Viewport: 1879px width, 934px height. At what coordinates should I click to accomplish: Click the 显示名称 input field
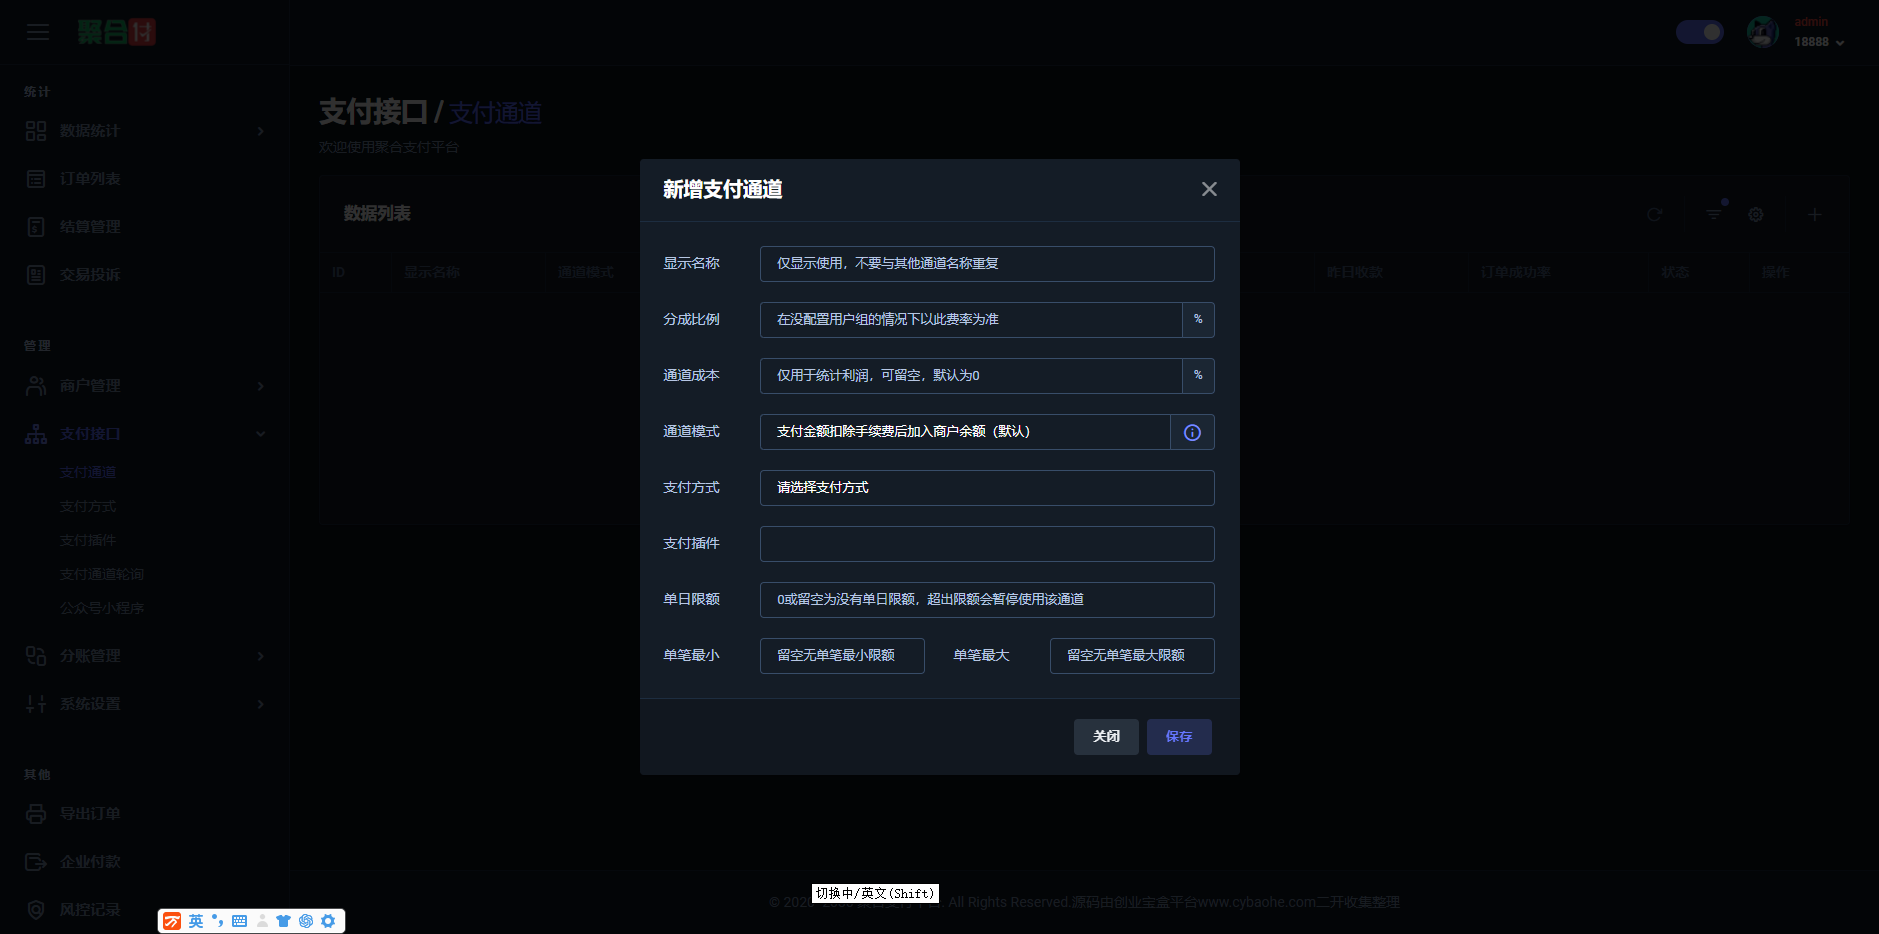986,263
